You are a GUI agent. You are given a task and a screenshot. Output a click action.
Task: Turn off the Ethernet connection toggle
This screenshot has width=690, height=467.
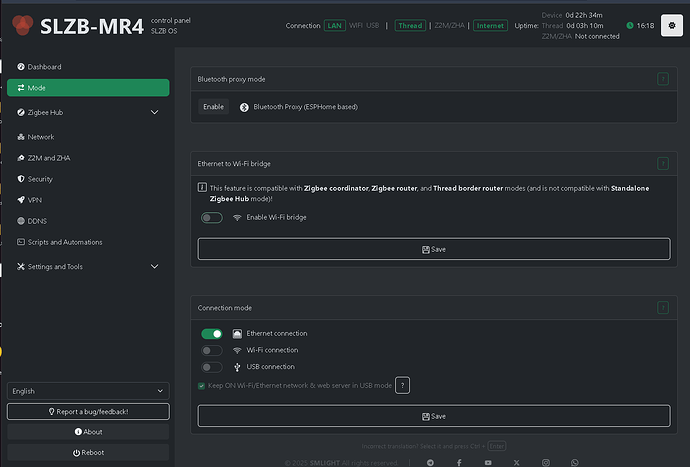coord(211,334)
